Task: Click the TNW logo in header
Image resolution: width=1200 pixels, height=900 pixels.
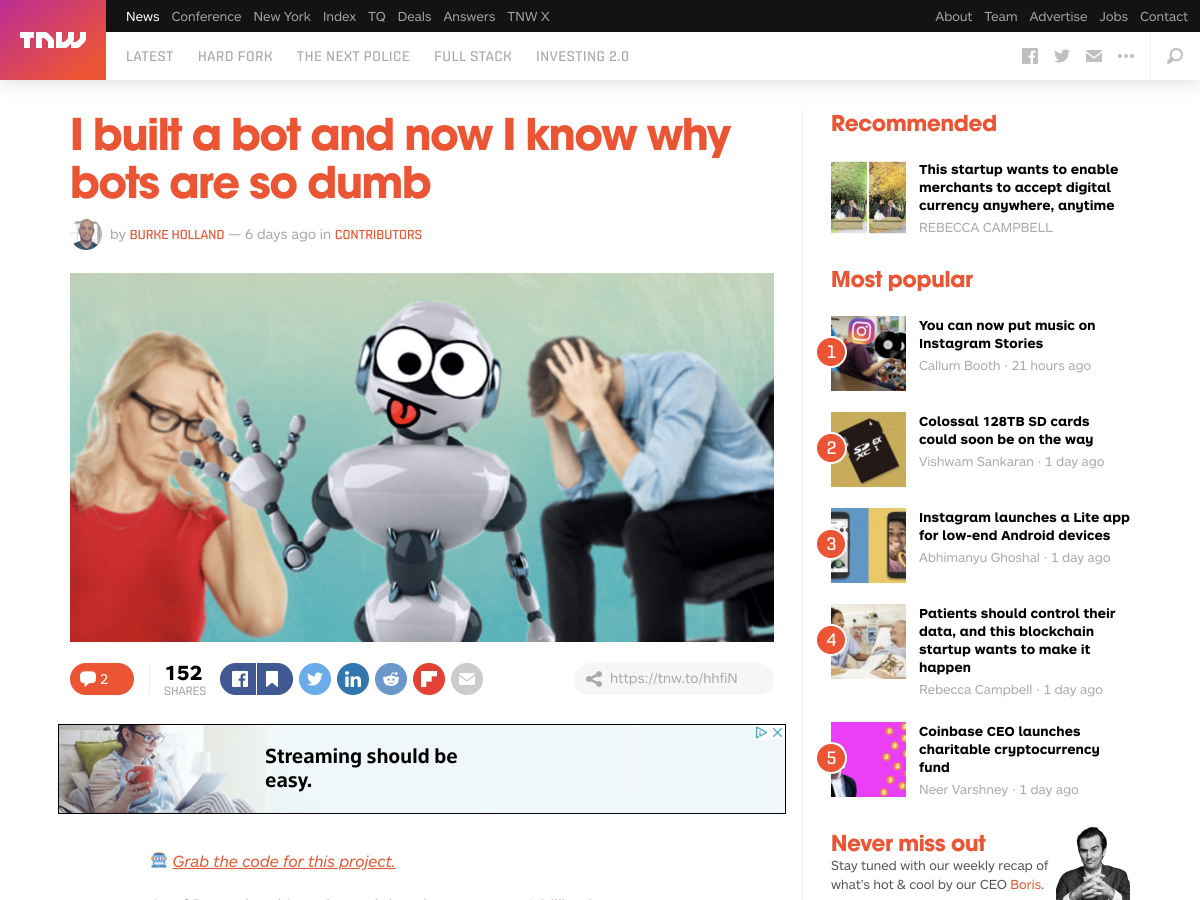Action: pyautogui.click(x=53, y=40)
